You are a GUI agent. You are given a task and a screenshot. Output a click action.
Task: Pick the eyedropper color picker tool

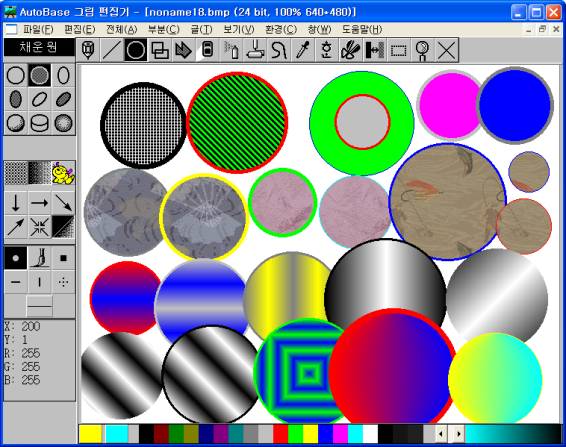(303, 50)
